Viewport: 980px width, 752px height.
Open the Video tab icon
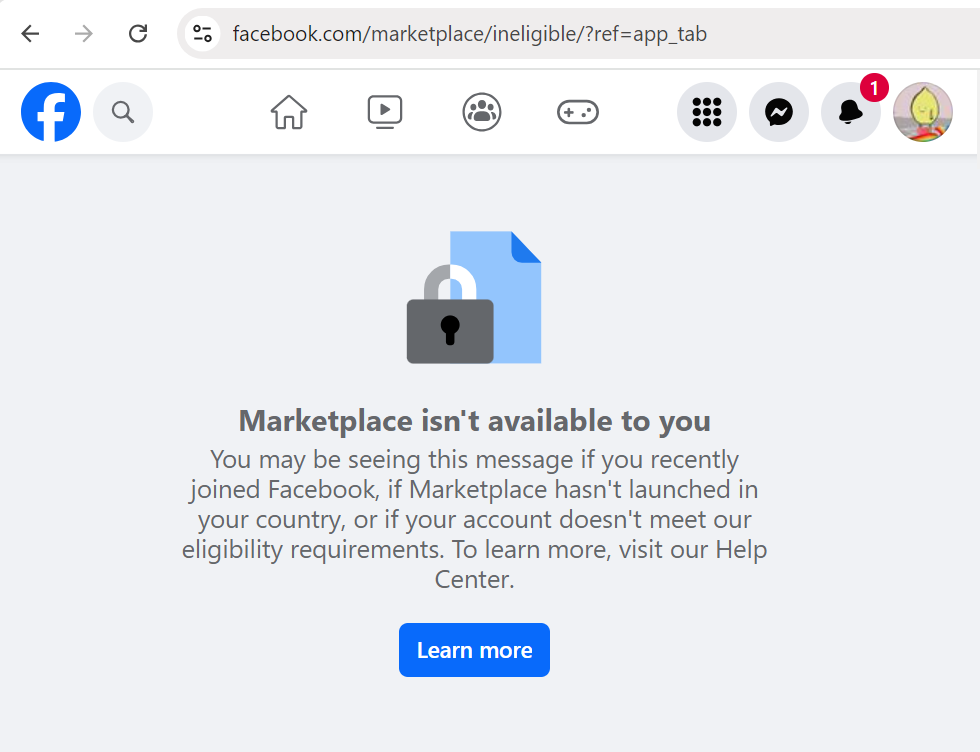click(x=385, y=112)
